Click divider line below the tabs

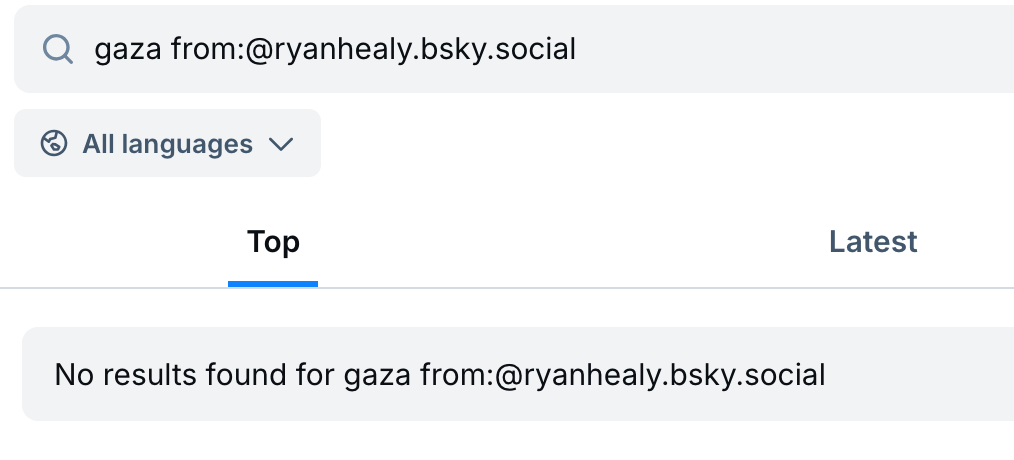click(600, 288)
